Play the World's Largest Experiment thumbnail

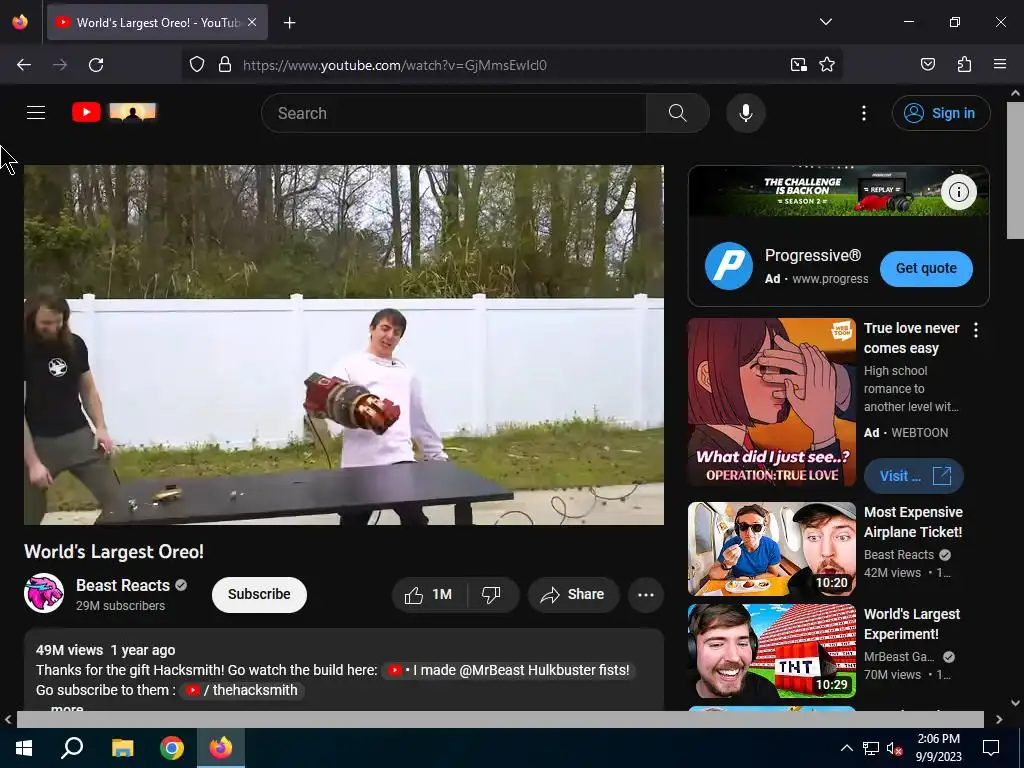pyautogui.click(x=771, y=650)
